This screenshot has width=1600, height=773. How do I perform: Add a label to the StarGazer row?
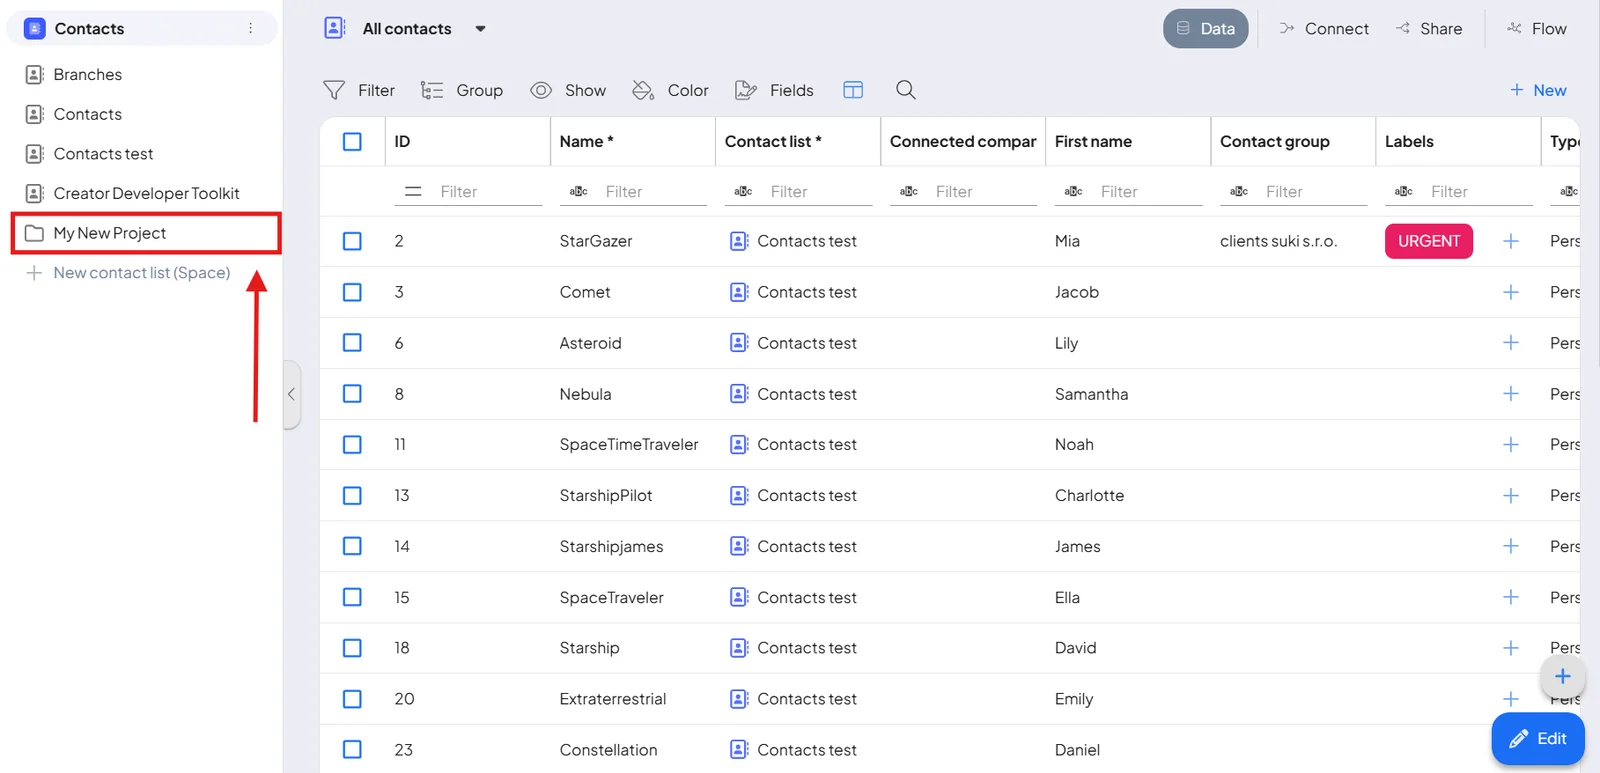click(x=1511, y=241)
